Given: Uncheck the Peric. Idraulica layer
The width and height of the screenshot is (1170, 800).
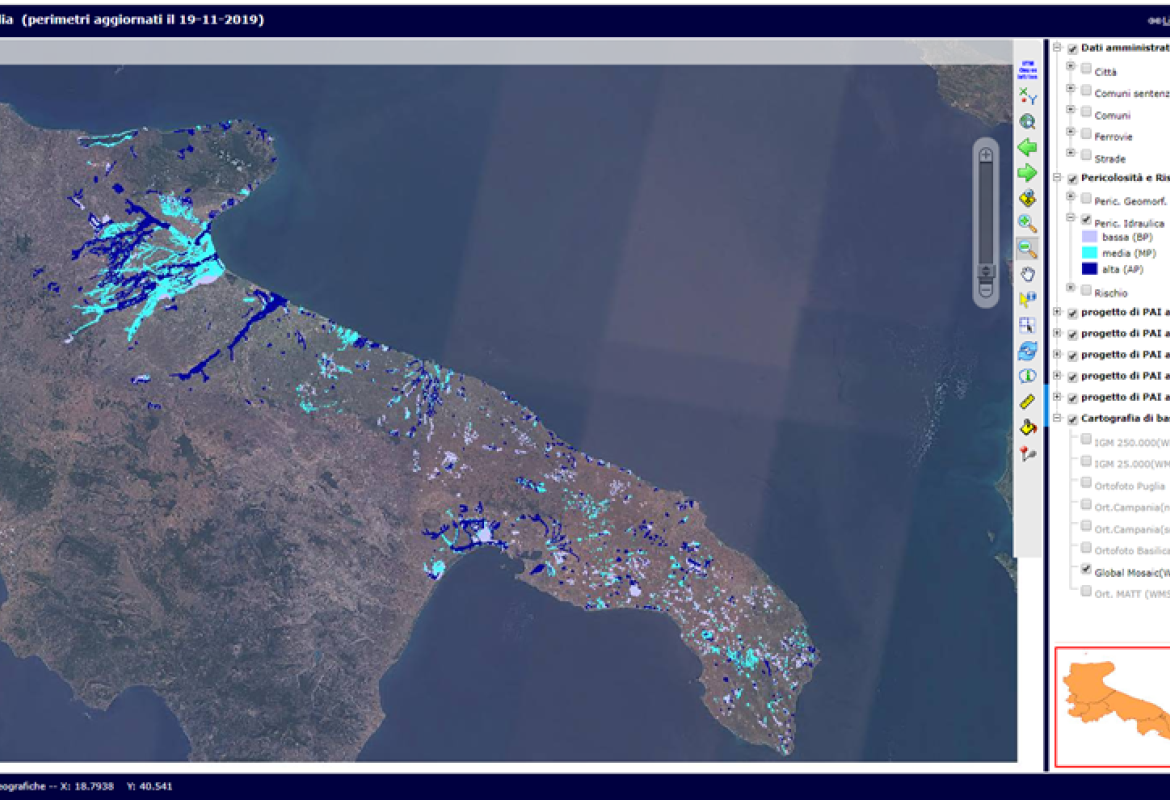Looking at the screenshot, I should (x=1086, y=218).
